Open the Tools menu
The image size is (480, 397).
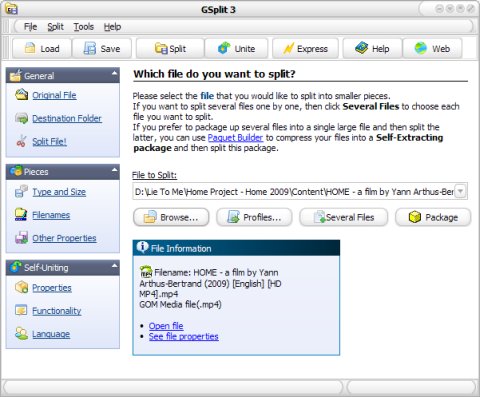84,26
